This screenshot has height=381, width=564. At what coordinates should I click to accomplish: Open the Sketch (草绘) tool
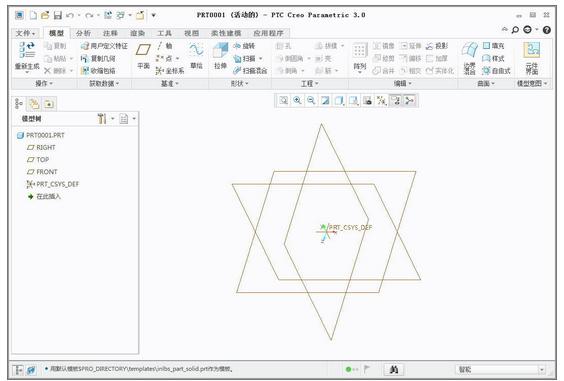click(196, 56)
